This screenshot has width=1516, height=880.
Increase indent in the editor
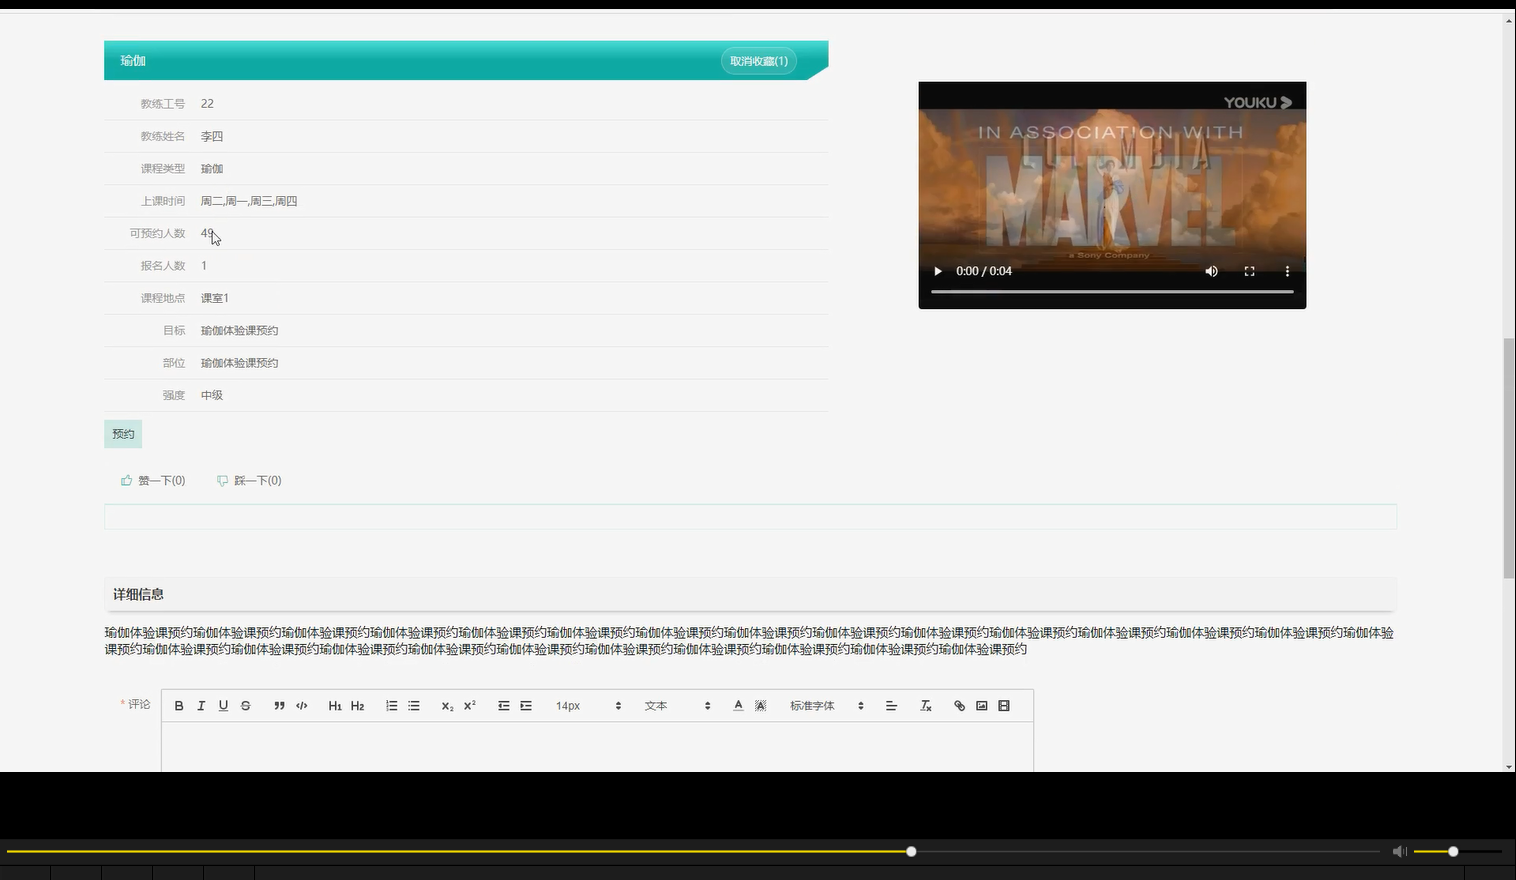[x=526, y=706]
